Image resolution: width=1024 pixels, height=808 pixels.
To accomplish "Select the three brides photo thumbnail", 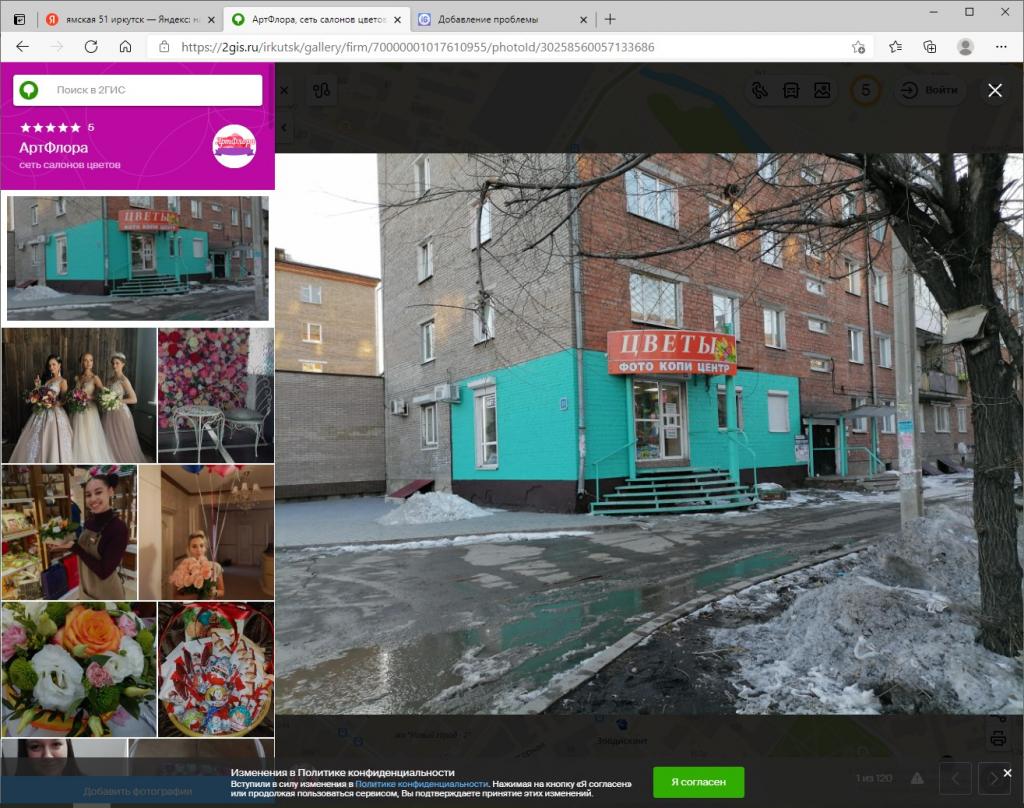I will [x=79, y=395].
